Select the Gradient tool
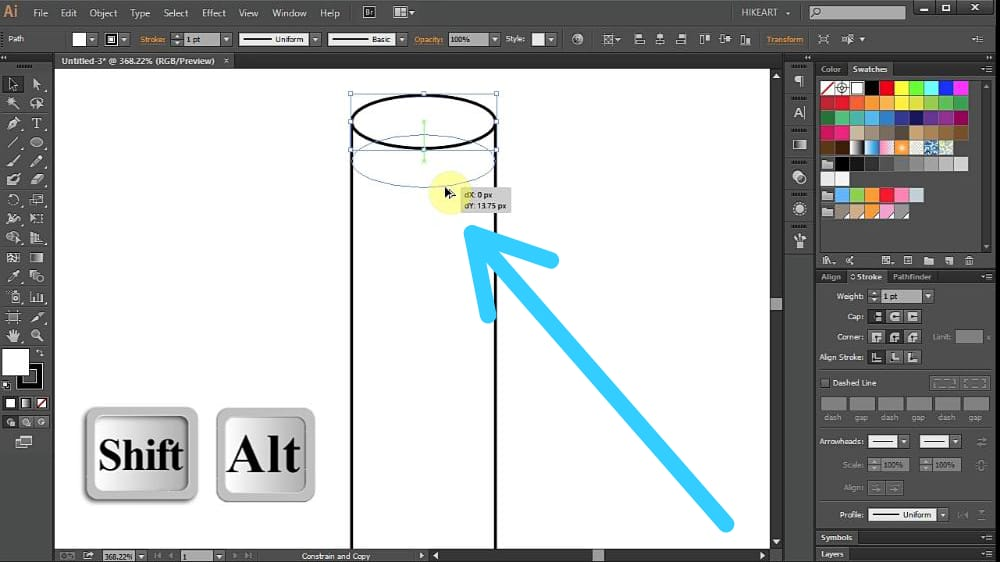Image resolution: width=1000 pixels, height=562 pixels. click(x=36, y=258)
